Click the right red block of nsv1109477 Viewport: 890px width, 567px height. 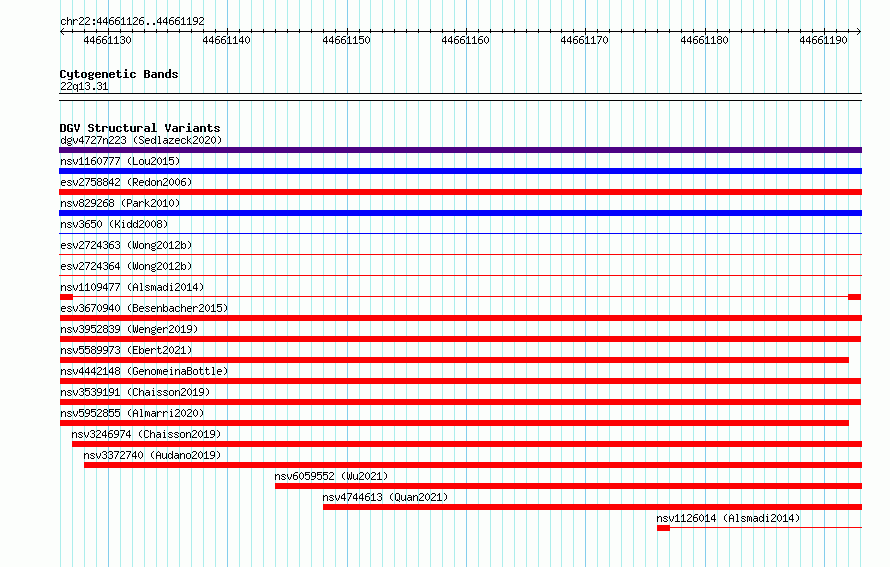(x=854, y=297)
